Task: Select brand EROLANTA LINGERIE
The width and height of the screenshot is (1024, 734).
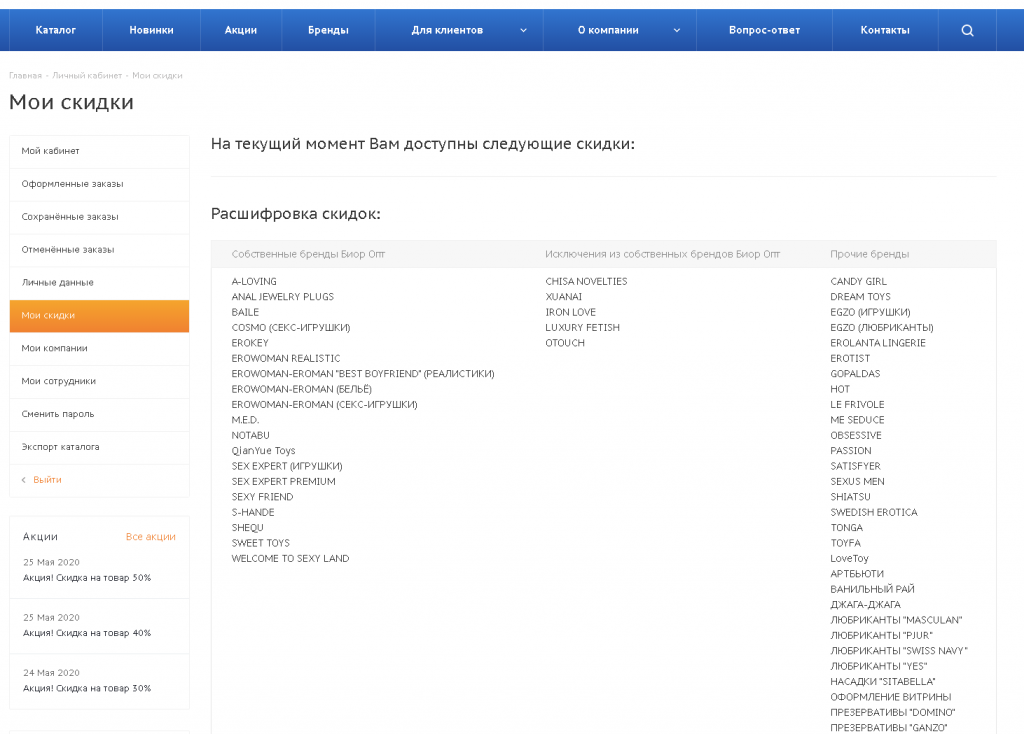Action: point(878,343)
